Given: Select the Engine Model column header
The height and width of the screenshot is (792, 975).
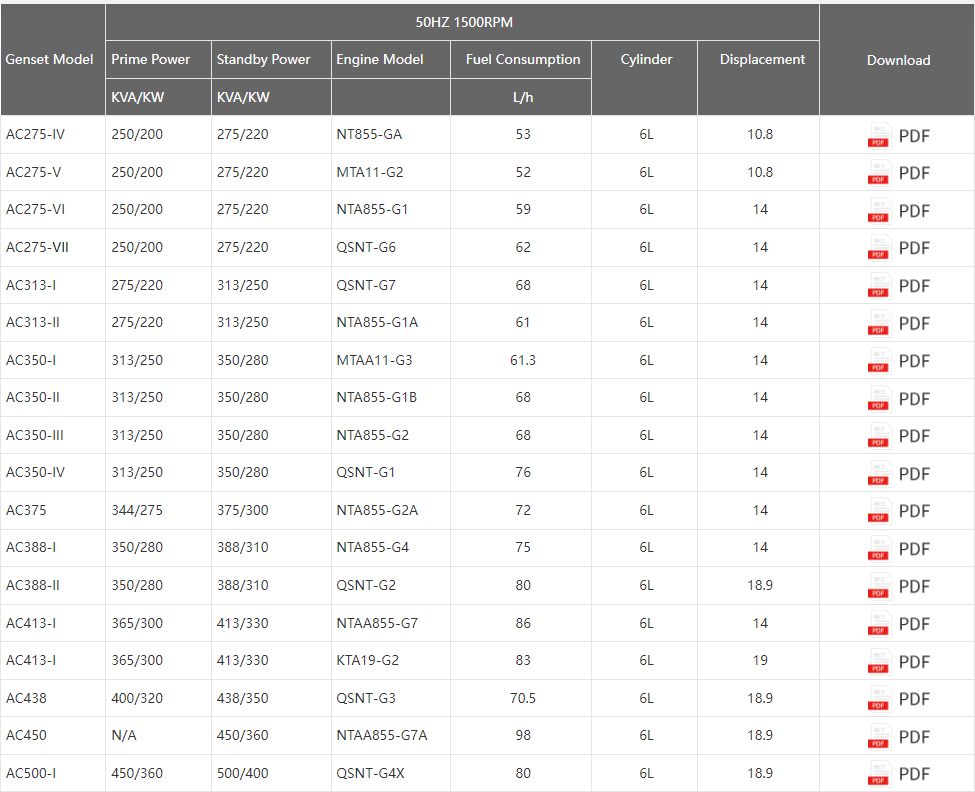Looking at the screenshot, I should (x=390, y=60).
